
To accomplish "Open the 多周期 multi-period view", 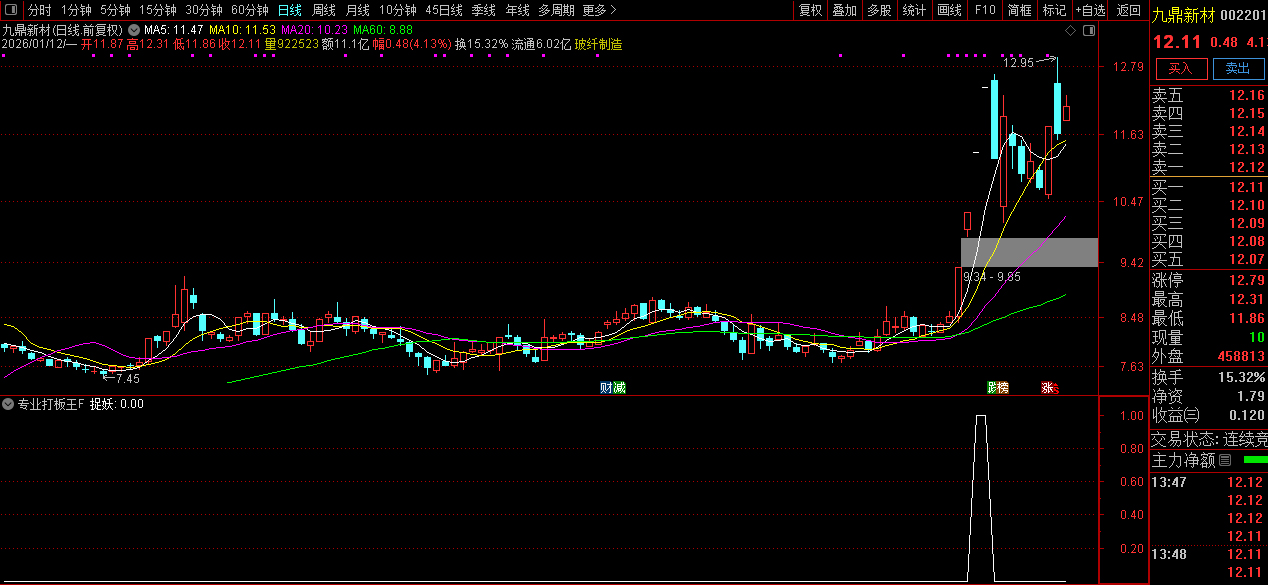I will coord(556,10).
